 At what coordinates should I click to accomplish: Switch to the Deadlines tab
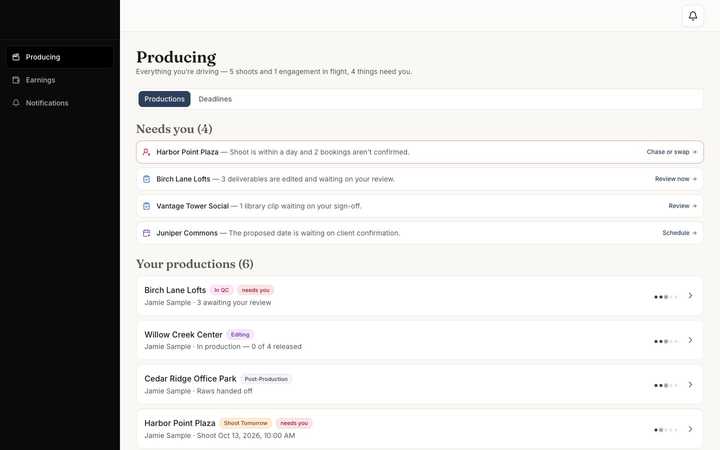tap(215, 99)
